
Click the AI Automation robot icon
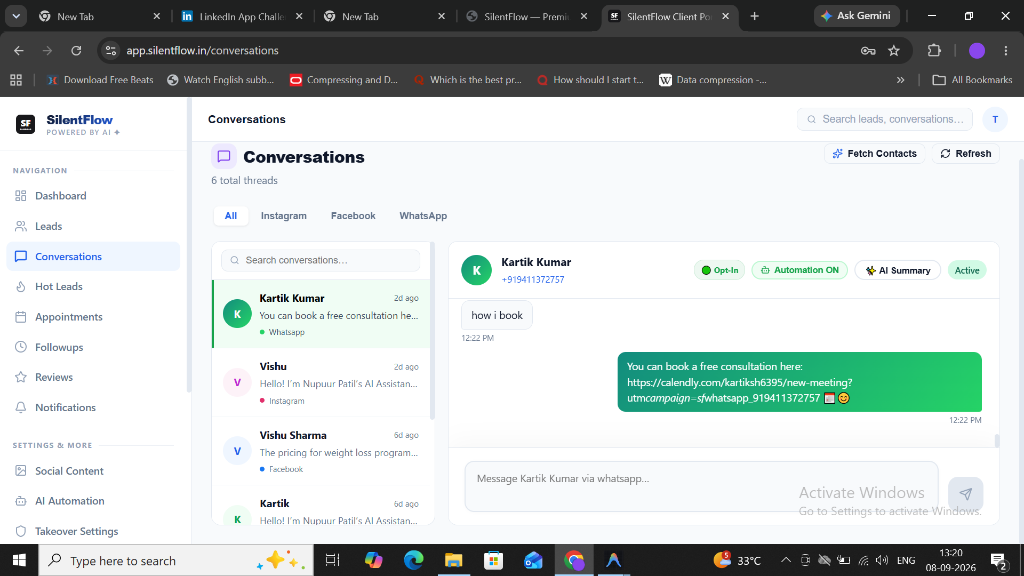(21, 501)
